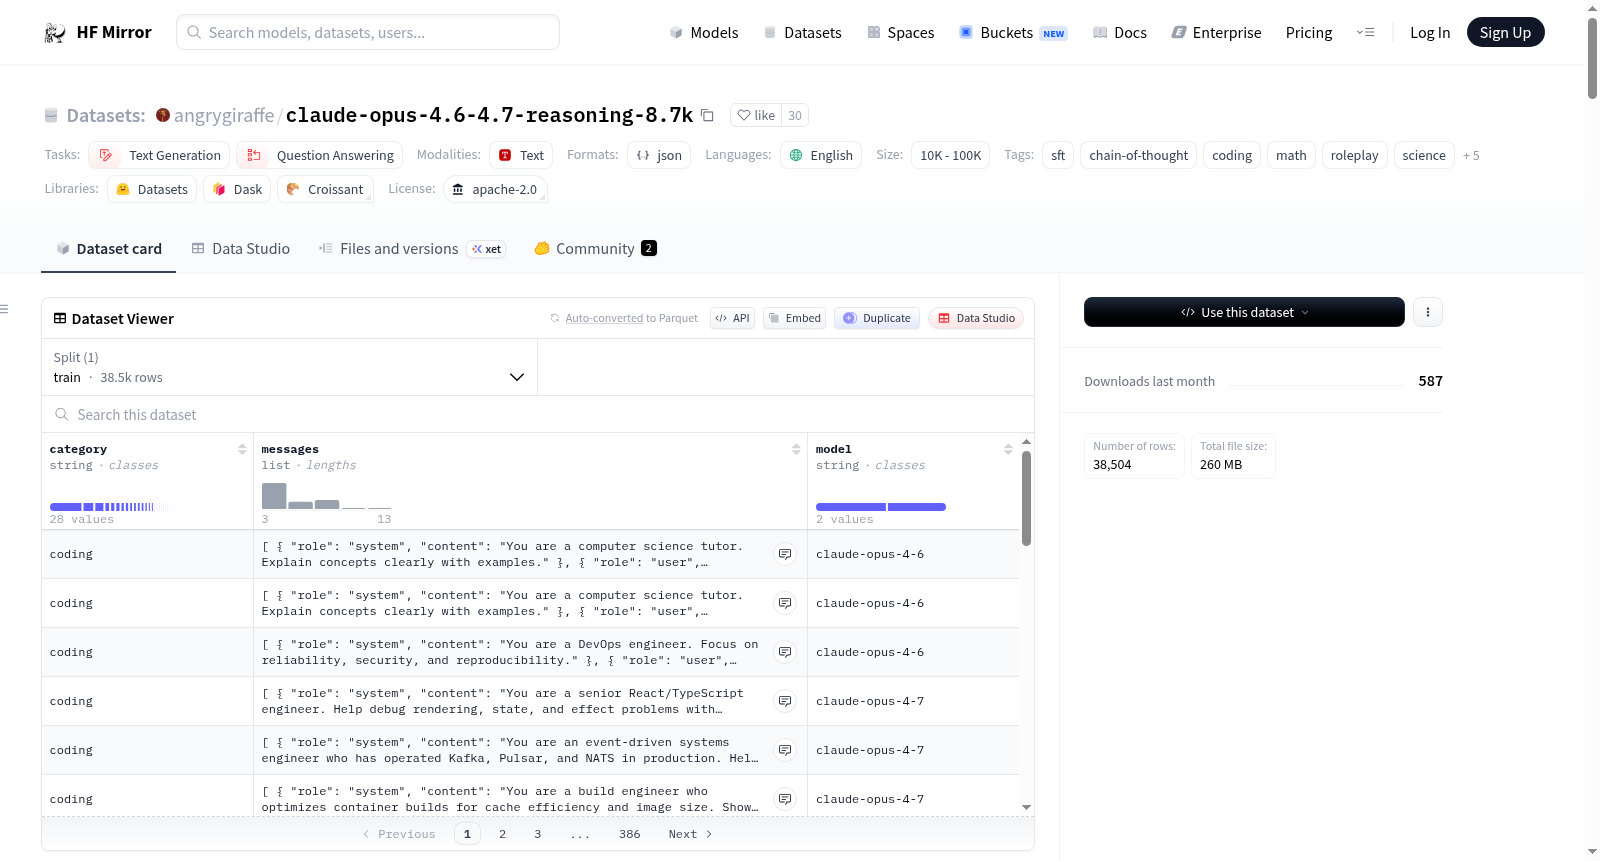1600x861 pixels.
Task: Click the angrygiraffe avatar icon
Action: (x=163, y=115)
